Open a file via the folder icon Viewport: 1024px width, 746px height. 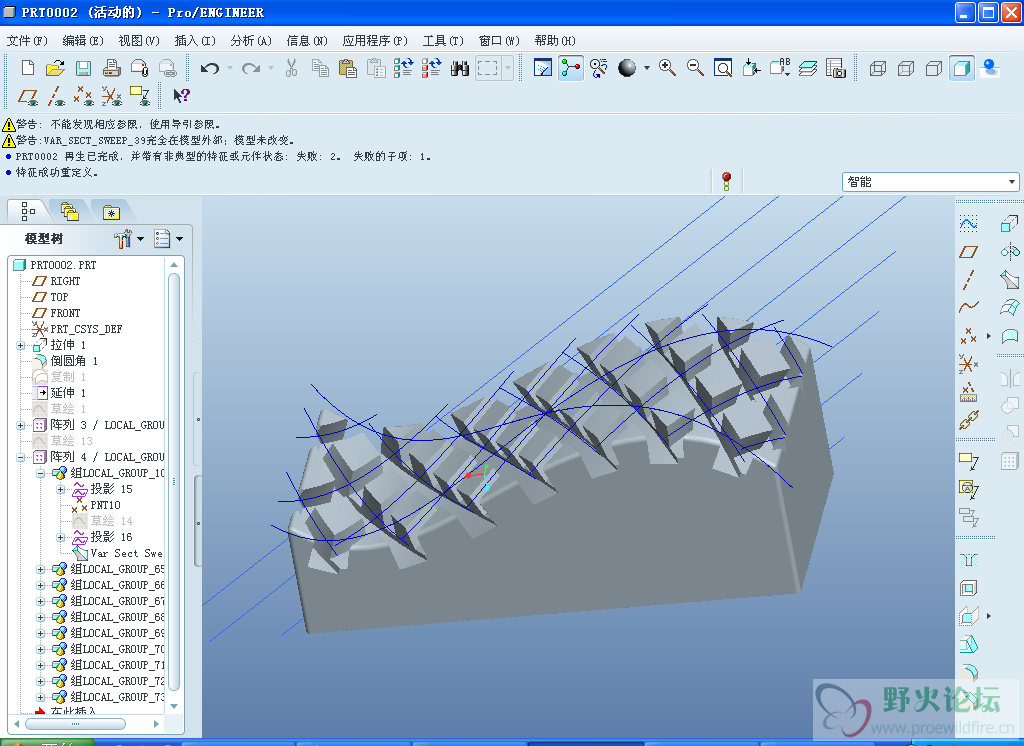click(x=56, y=68)
